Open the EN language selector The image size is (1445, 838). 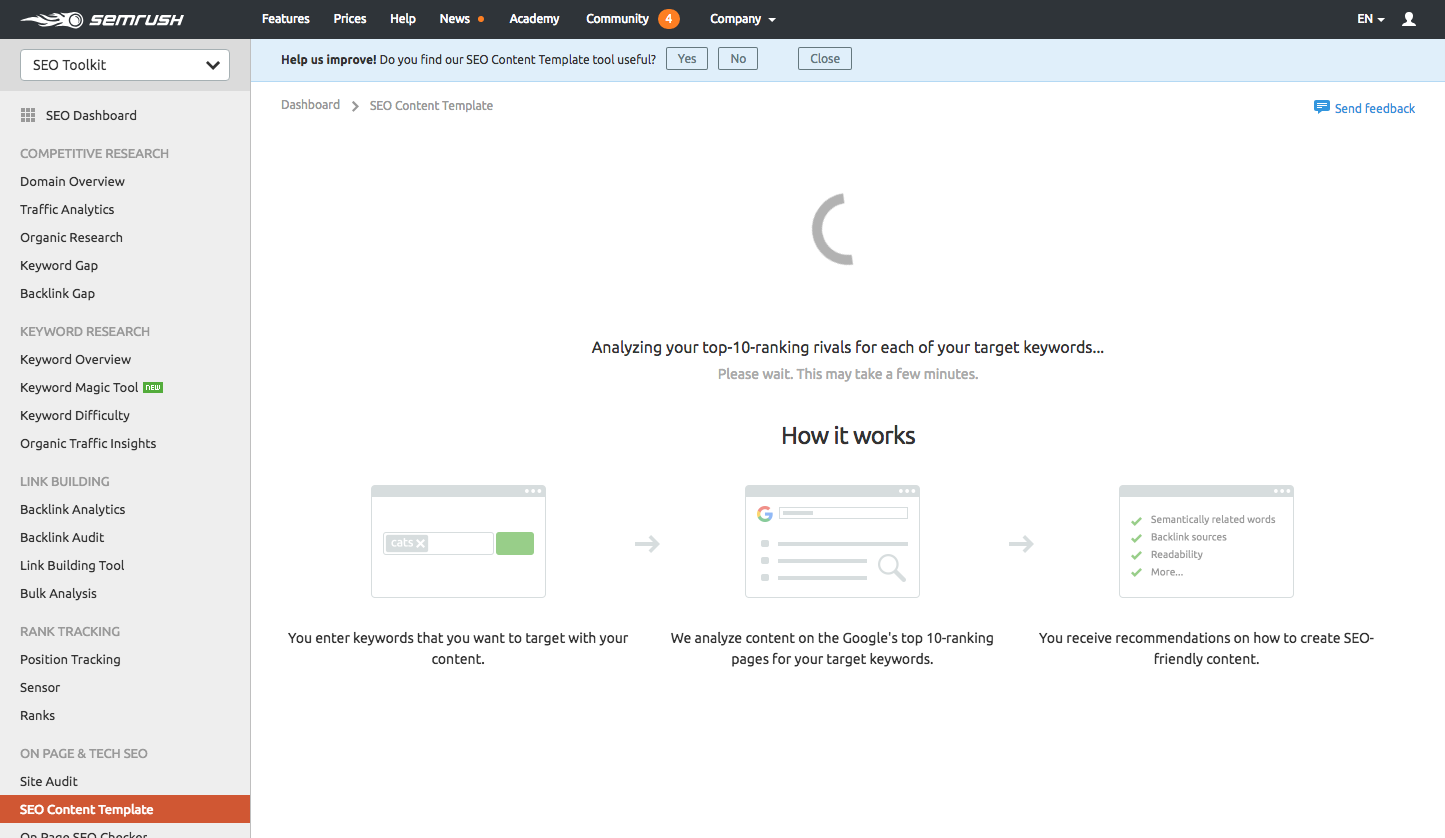coord(1371,19)
